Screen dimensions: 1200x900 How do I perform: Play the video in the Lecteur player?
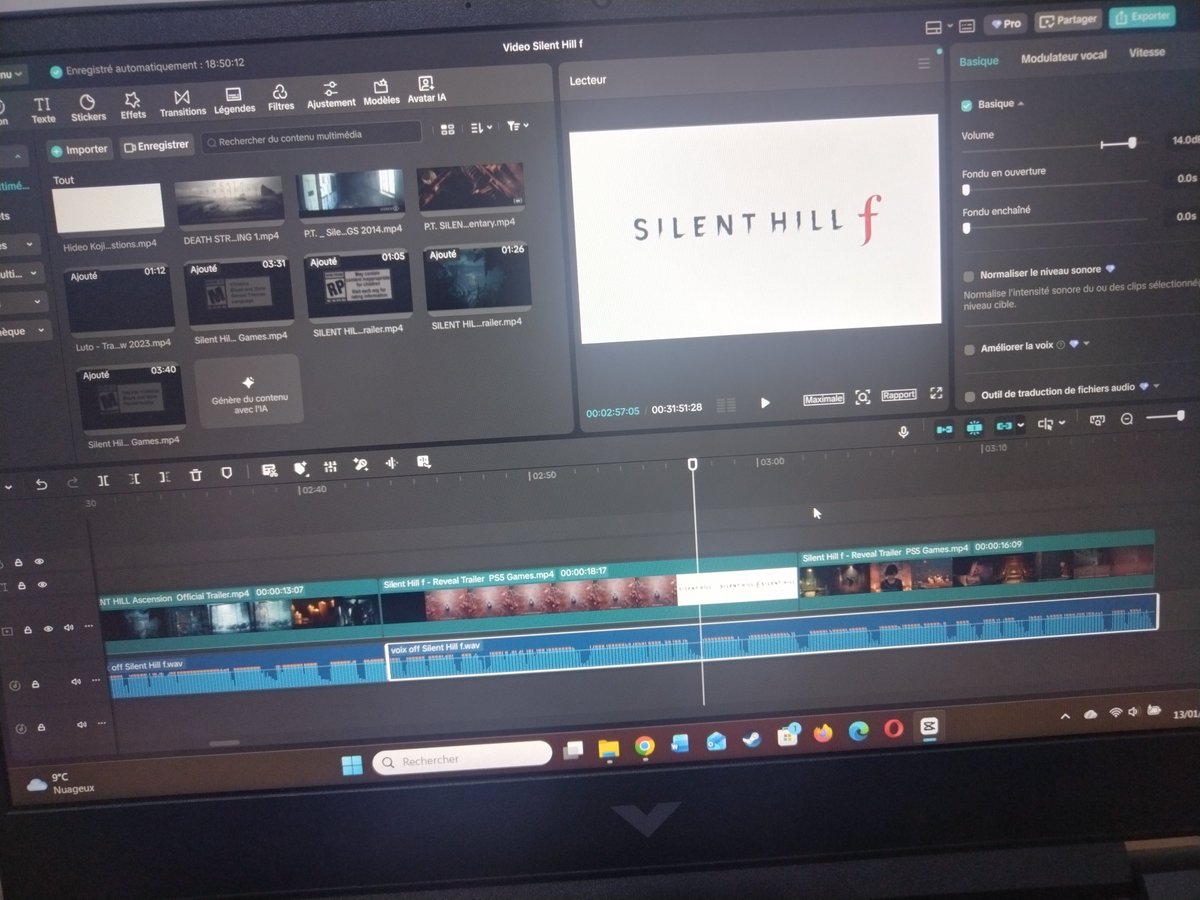coord(765,402)
